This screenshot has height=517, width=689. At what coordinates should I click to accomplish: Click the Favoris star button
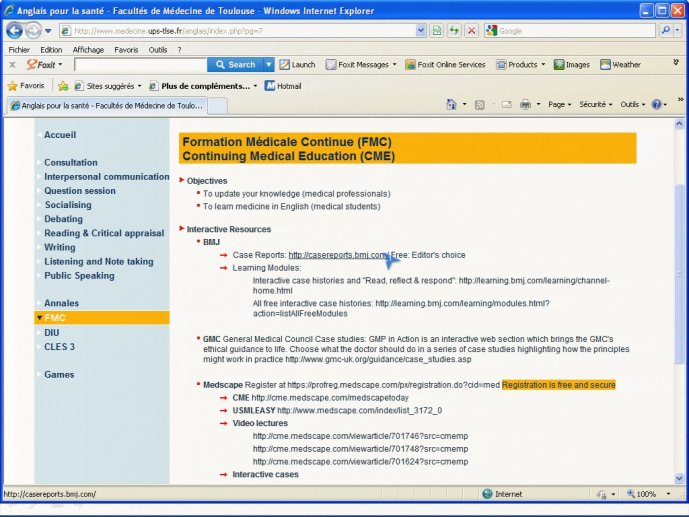click(26, 86)
